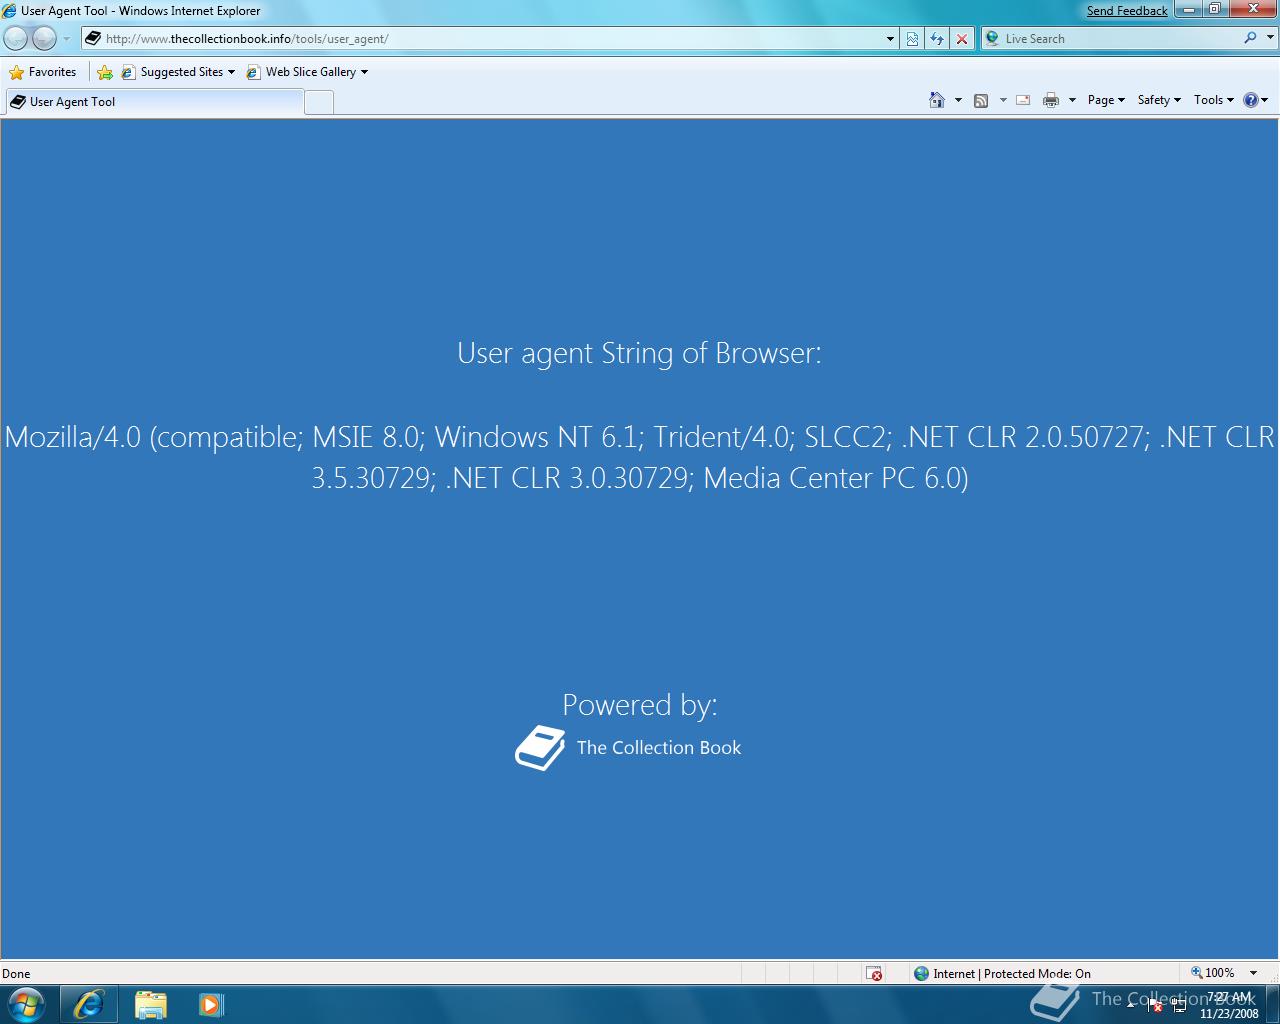This screenshot has height=1024, width=1280.
Task: Open the search provider dropdown arrow
Action: pyautogui.click(x=1270, y=39)
